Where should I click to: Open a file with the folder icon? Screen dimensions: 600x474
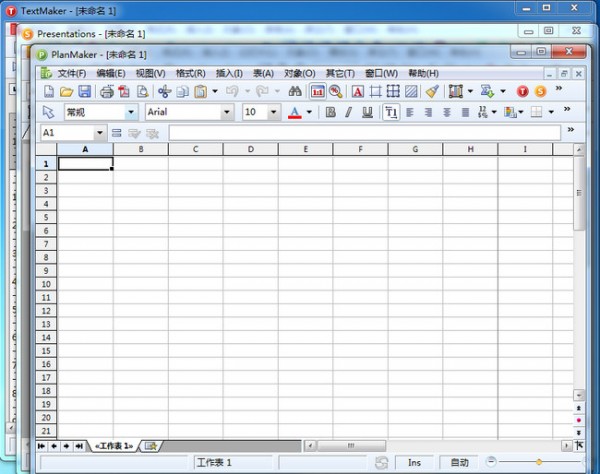[66, 91]
